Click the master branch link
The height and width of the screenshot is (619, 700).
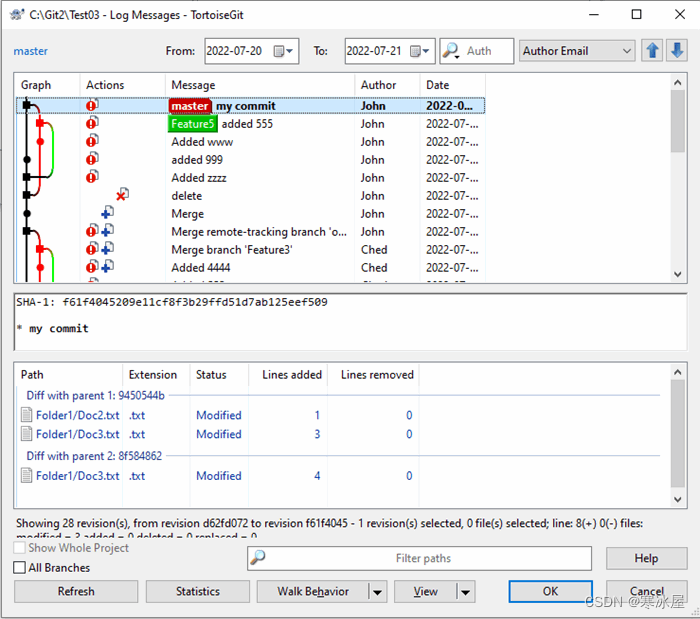point(30,51)
